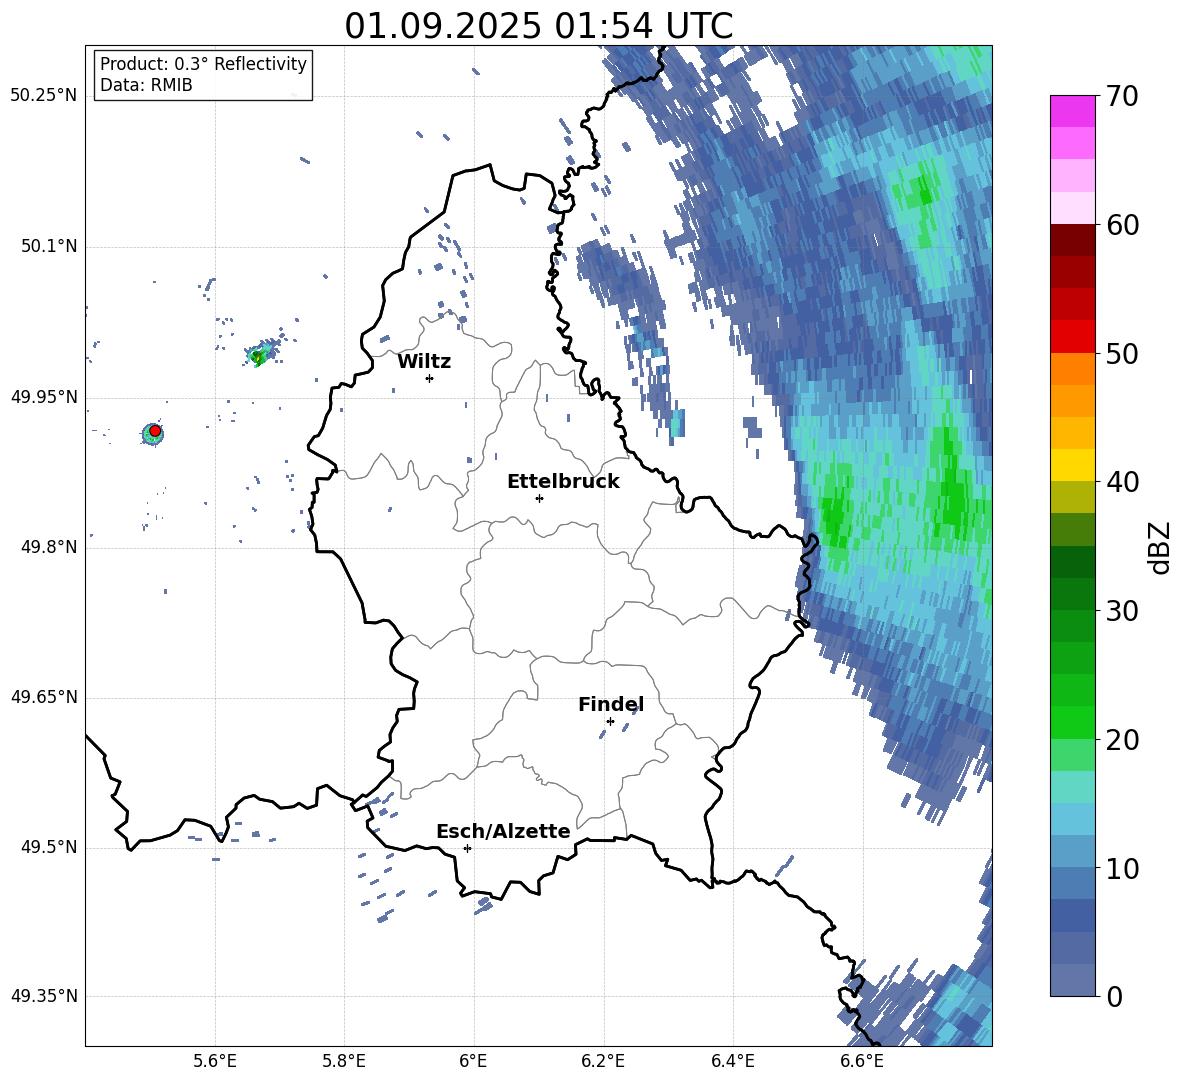Click the 6.4°E longitude label
This screenshot has height=1081, width=1184.
(x=732, y=1061)
